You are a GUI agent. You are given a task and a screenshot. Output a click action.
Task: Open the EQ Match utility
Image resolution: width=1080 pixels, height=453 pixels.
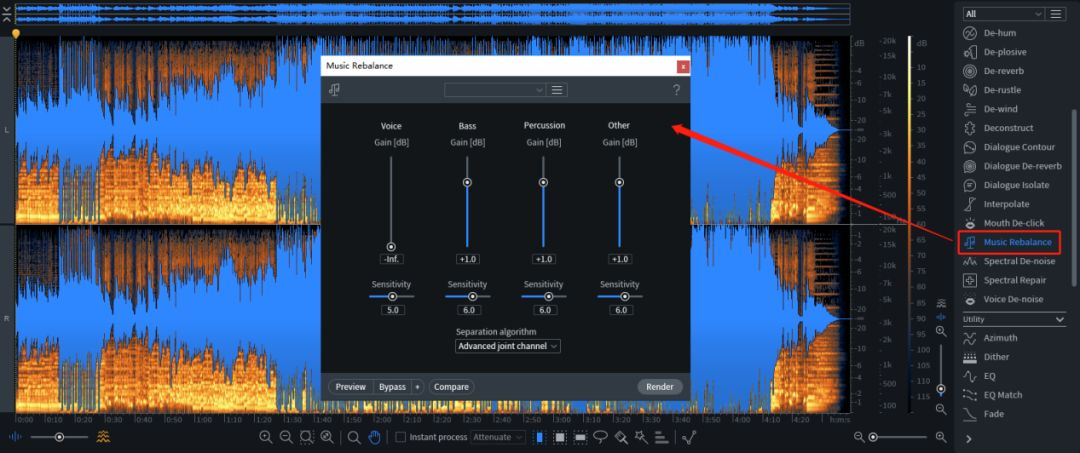pyautogui.click(x=1002, y=395)
